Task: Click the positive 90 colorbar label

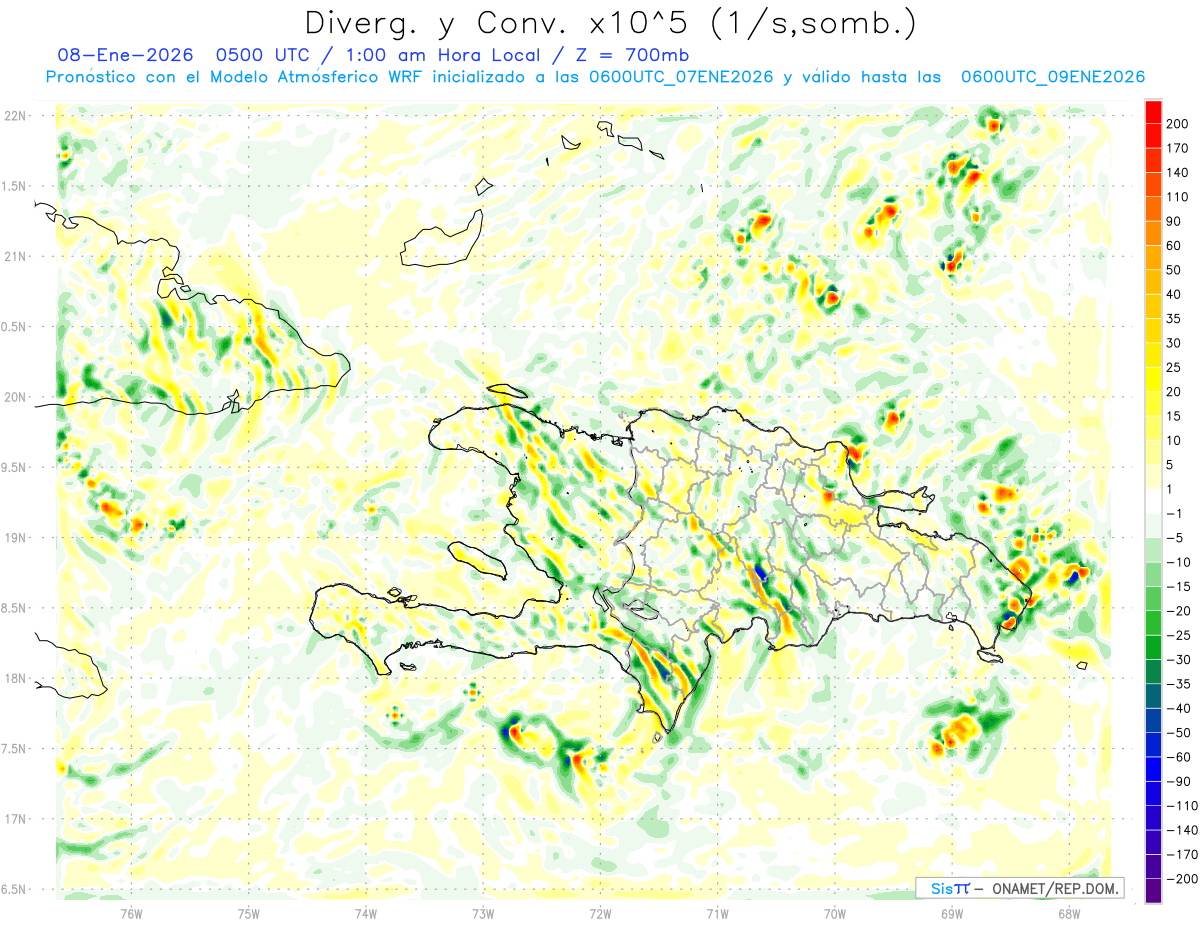Action: 1174,221
